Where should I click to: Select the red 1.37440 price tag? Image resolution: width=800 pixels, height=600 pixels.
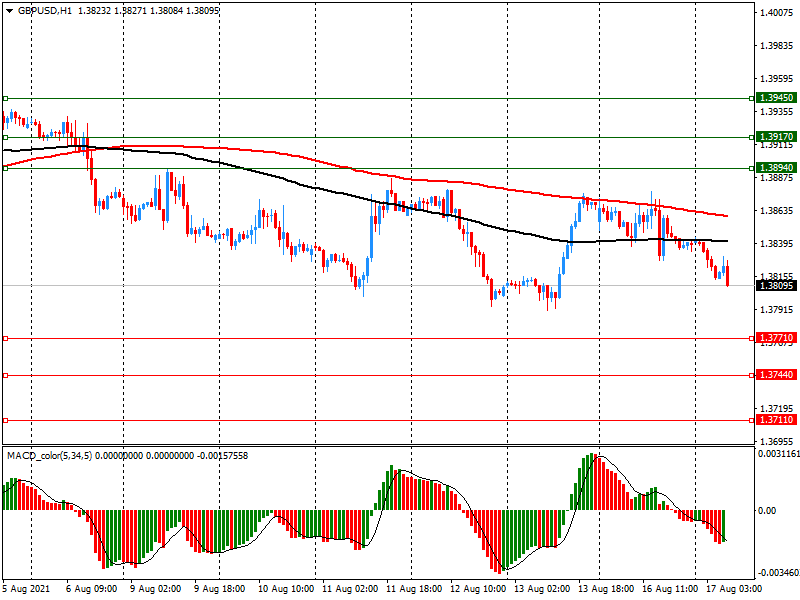(x=776, y=374)
